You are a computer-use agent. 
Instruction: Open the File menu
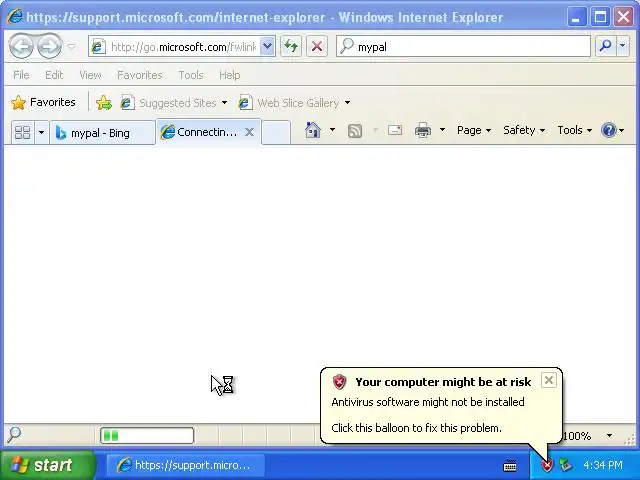pos(21,75)
